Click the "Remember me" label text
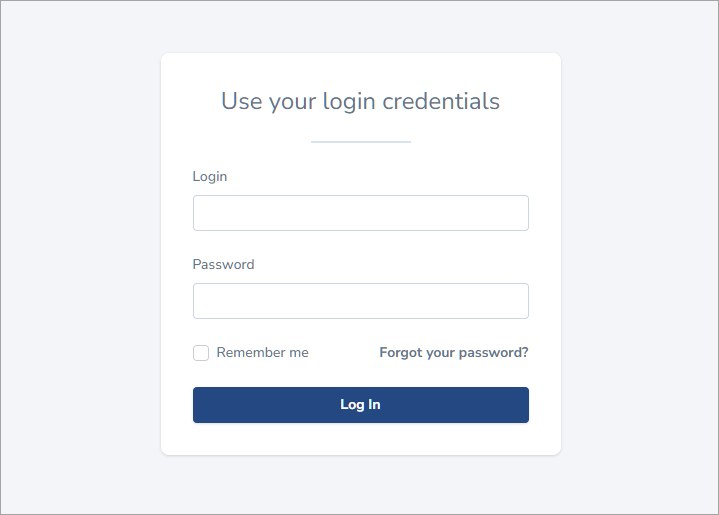Viewport: 719px width, 515px height. click(262, 353)
